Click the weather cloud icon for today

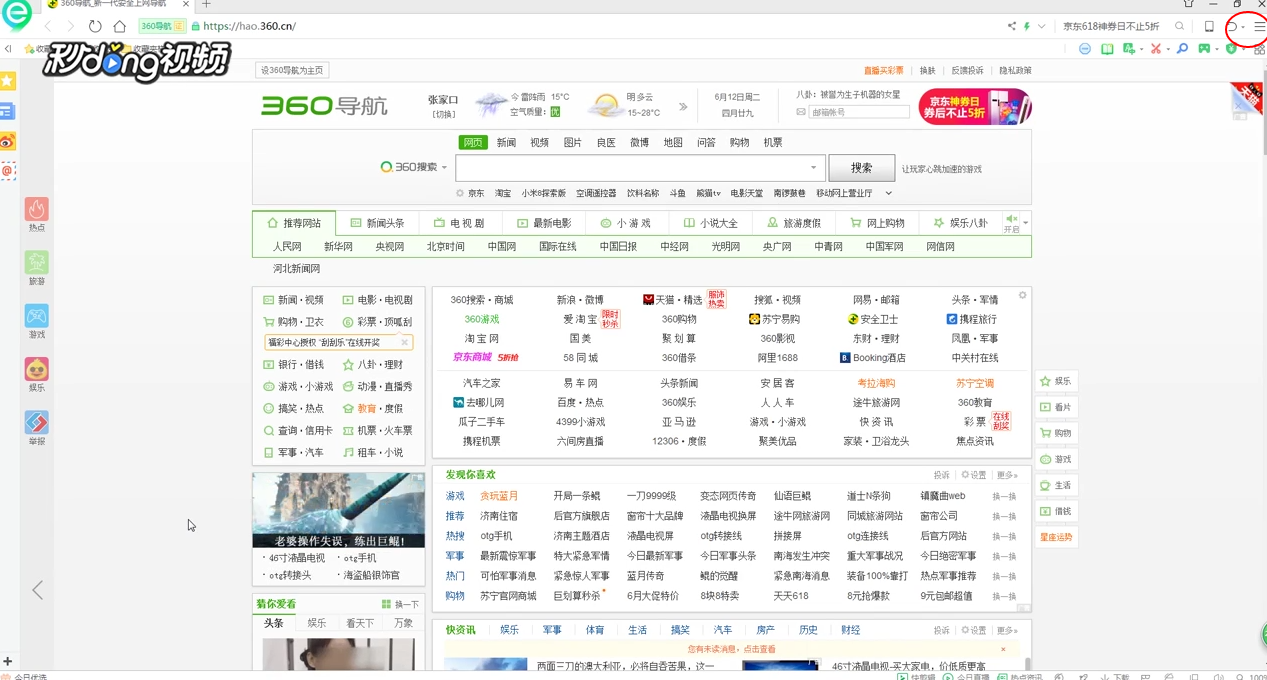pyautogui.click(x=491, y=104)
